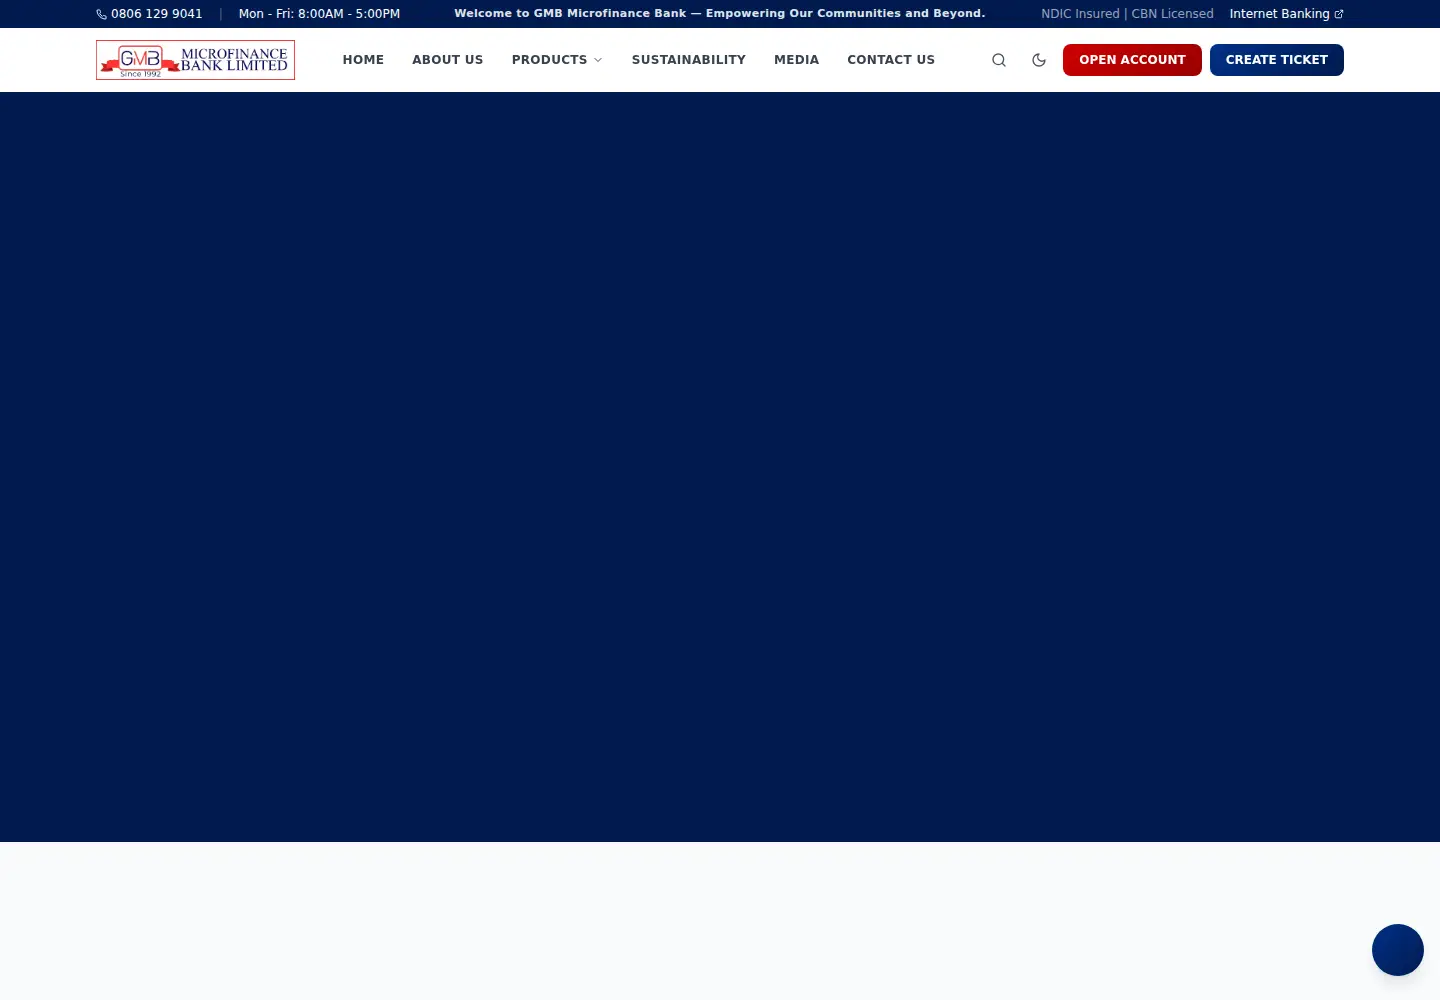Visit the Contact Us page
The image size is (1440, 1000).
[x=891, y=60]
